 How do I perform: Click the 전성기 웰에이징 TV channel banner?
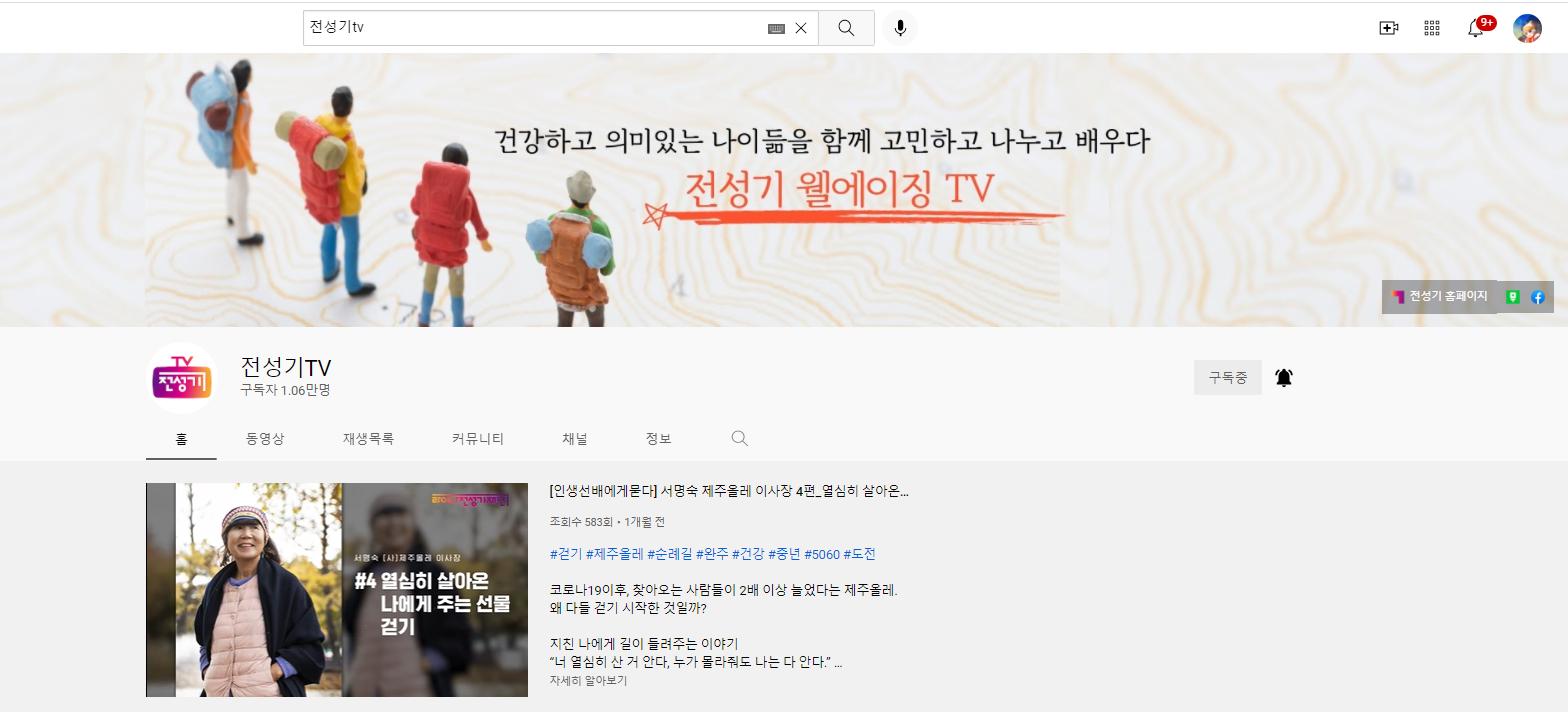[x=784, y=190]
